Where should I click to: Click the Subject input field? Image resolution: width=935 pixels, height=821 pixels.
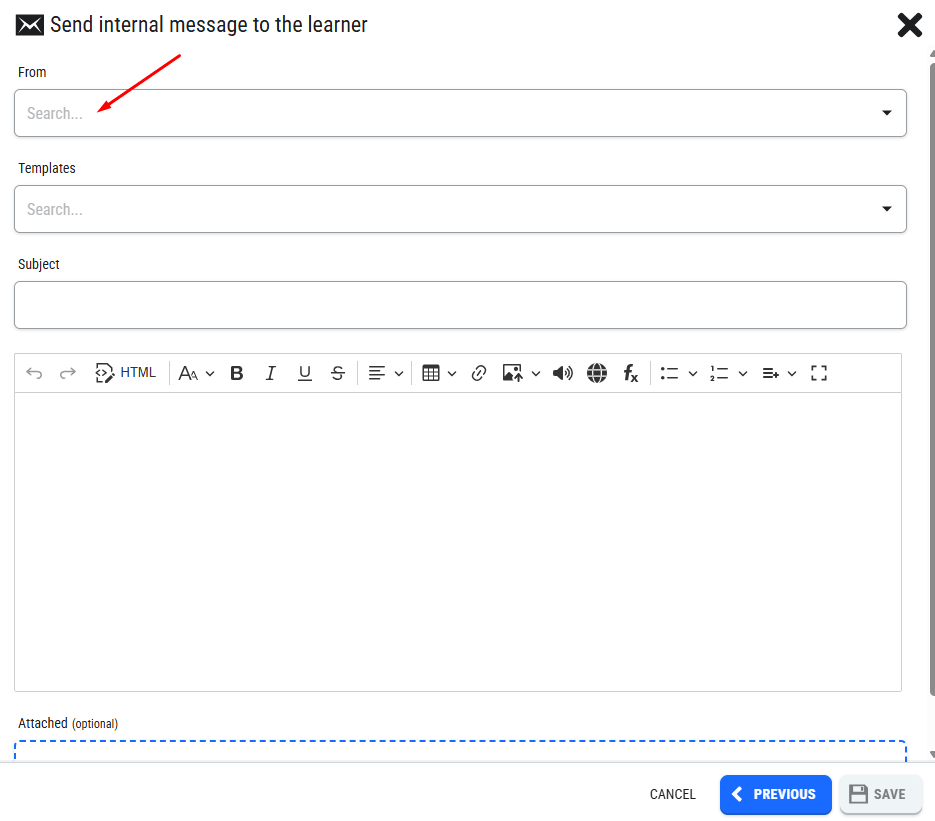click(460, 305)
